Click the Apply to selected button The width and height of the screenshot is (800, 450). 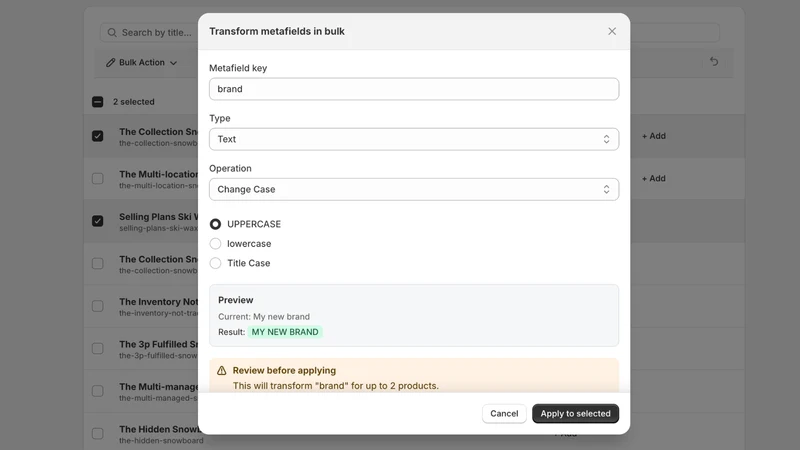576,413
